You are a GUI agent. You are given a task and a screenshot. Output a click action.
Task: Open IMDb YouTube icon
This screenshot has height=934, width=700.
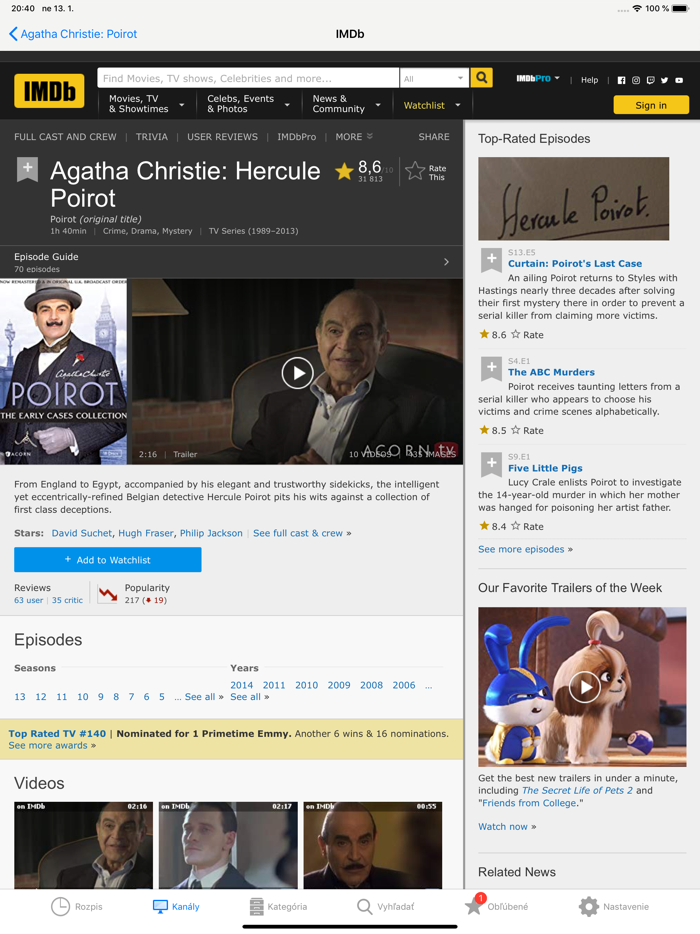pyautogui.click(x=679, y=80)
